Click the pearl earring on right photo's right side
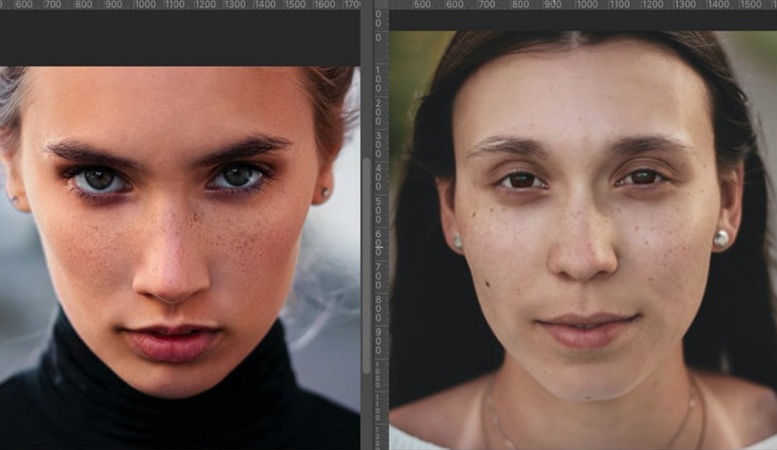 click(x=721, y=238)
